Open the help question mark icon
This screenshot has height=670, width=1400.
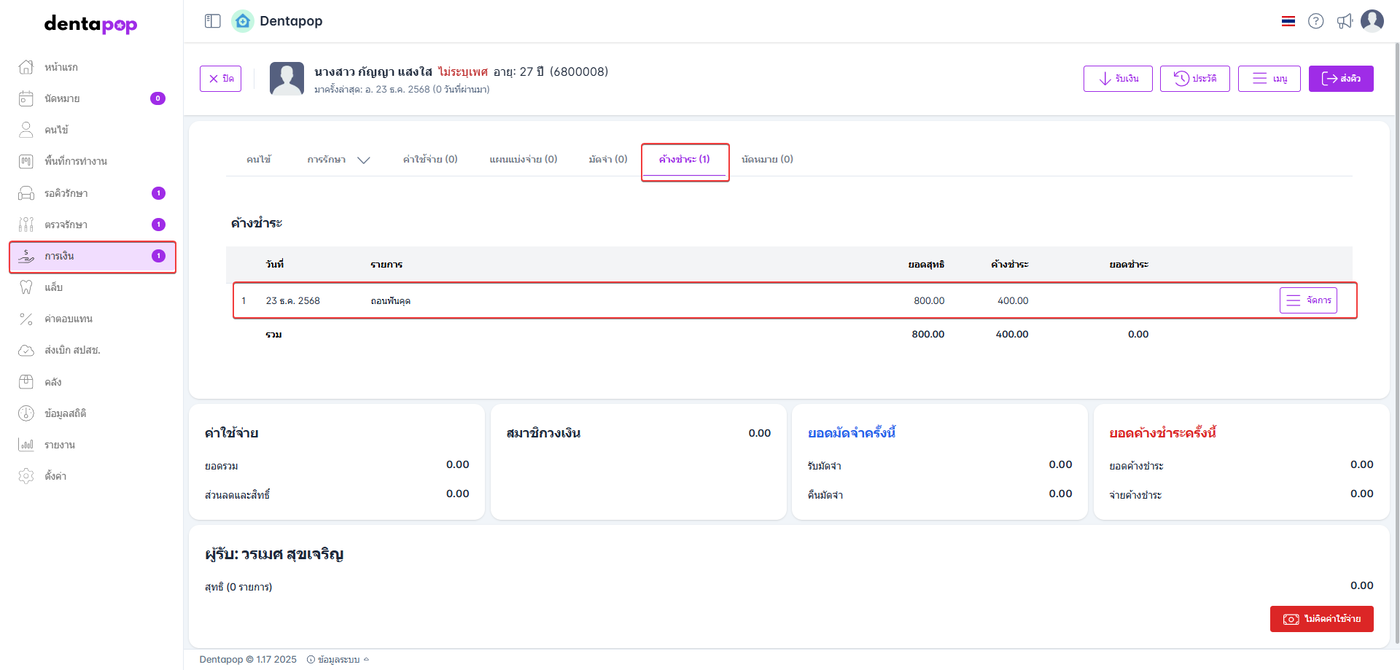coord(1316,21)
